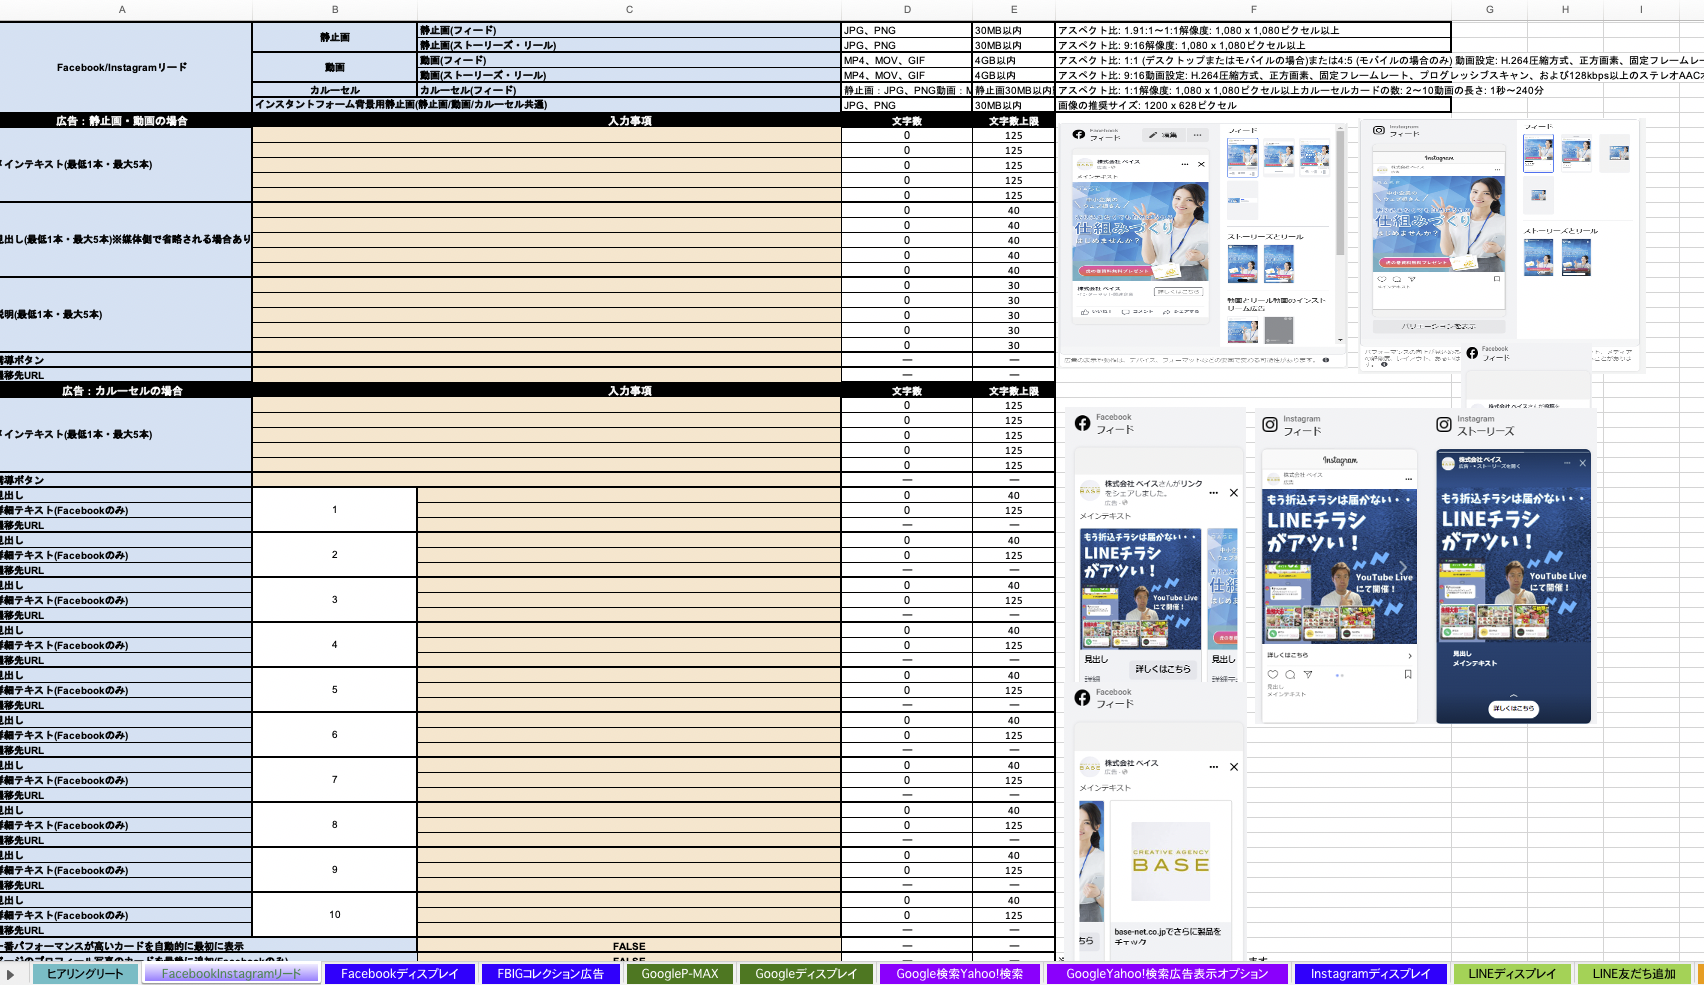The width and height of the screenshot is (1704, 985).
Task: Select carousel card number 10 cell
Action: tap(335, 915)
